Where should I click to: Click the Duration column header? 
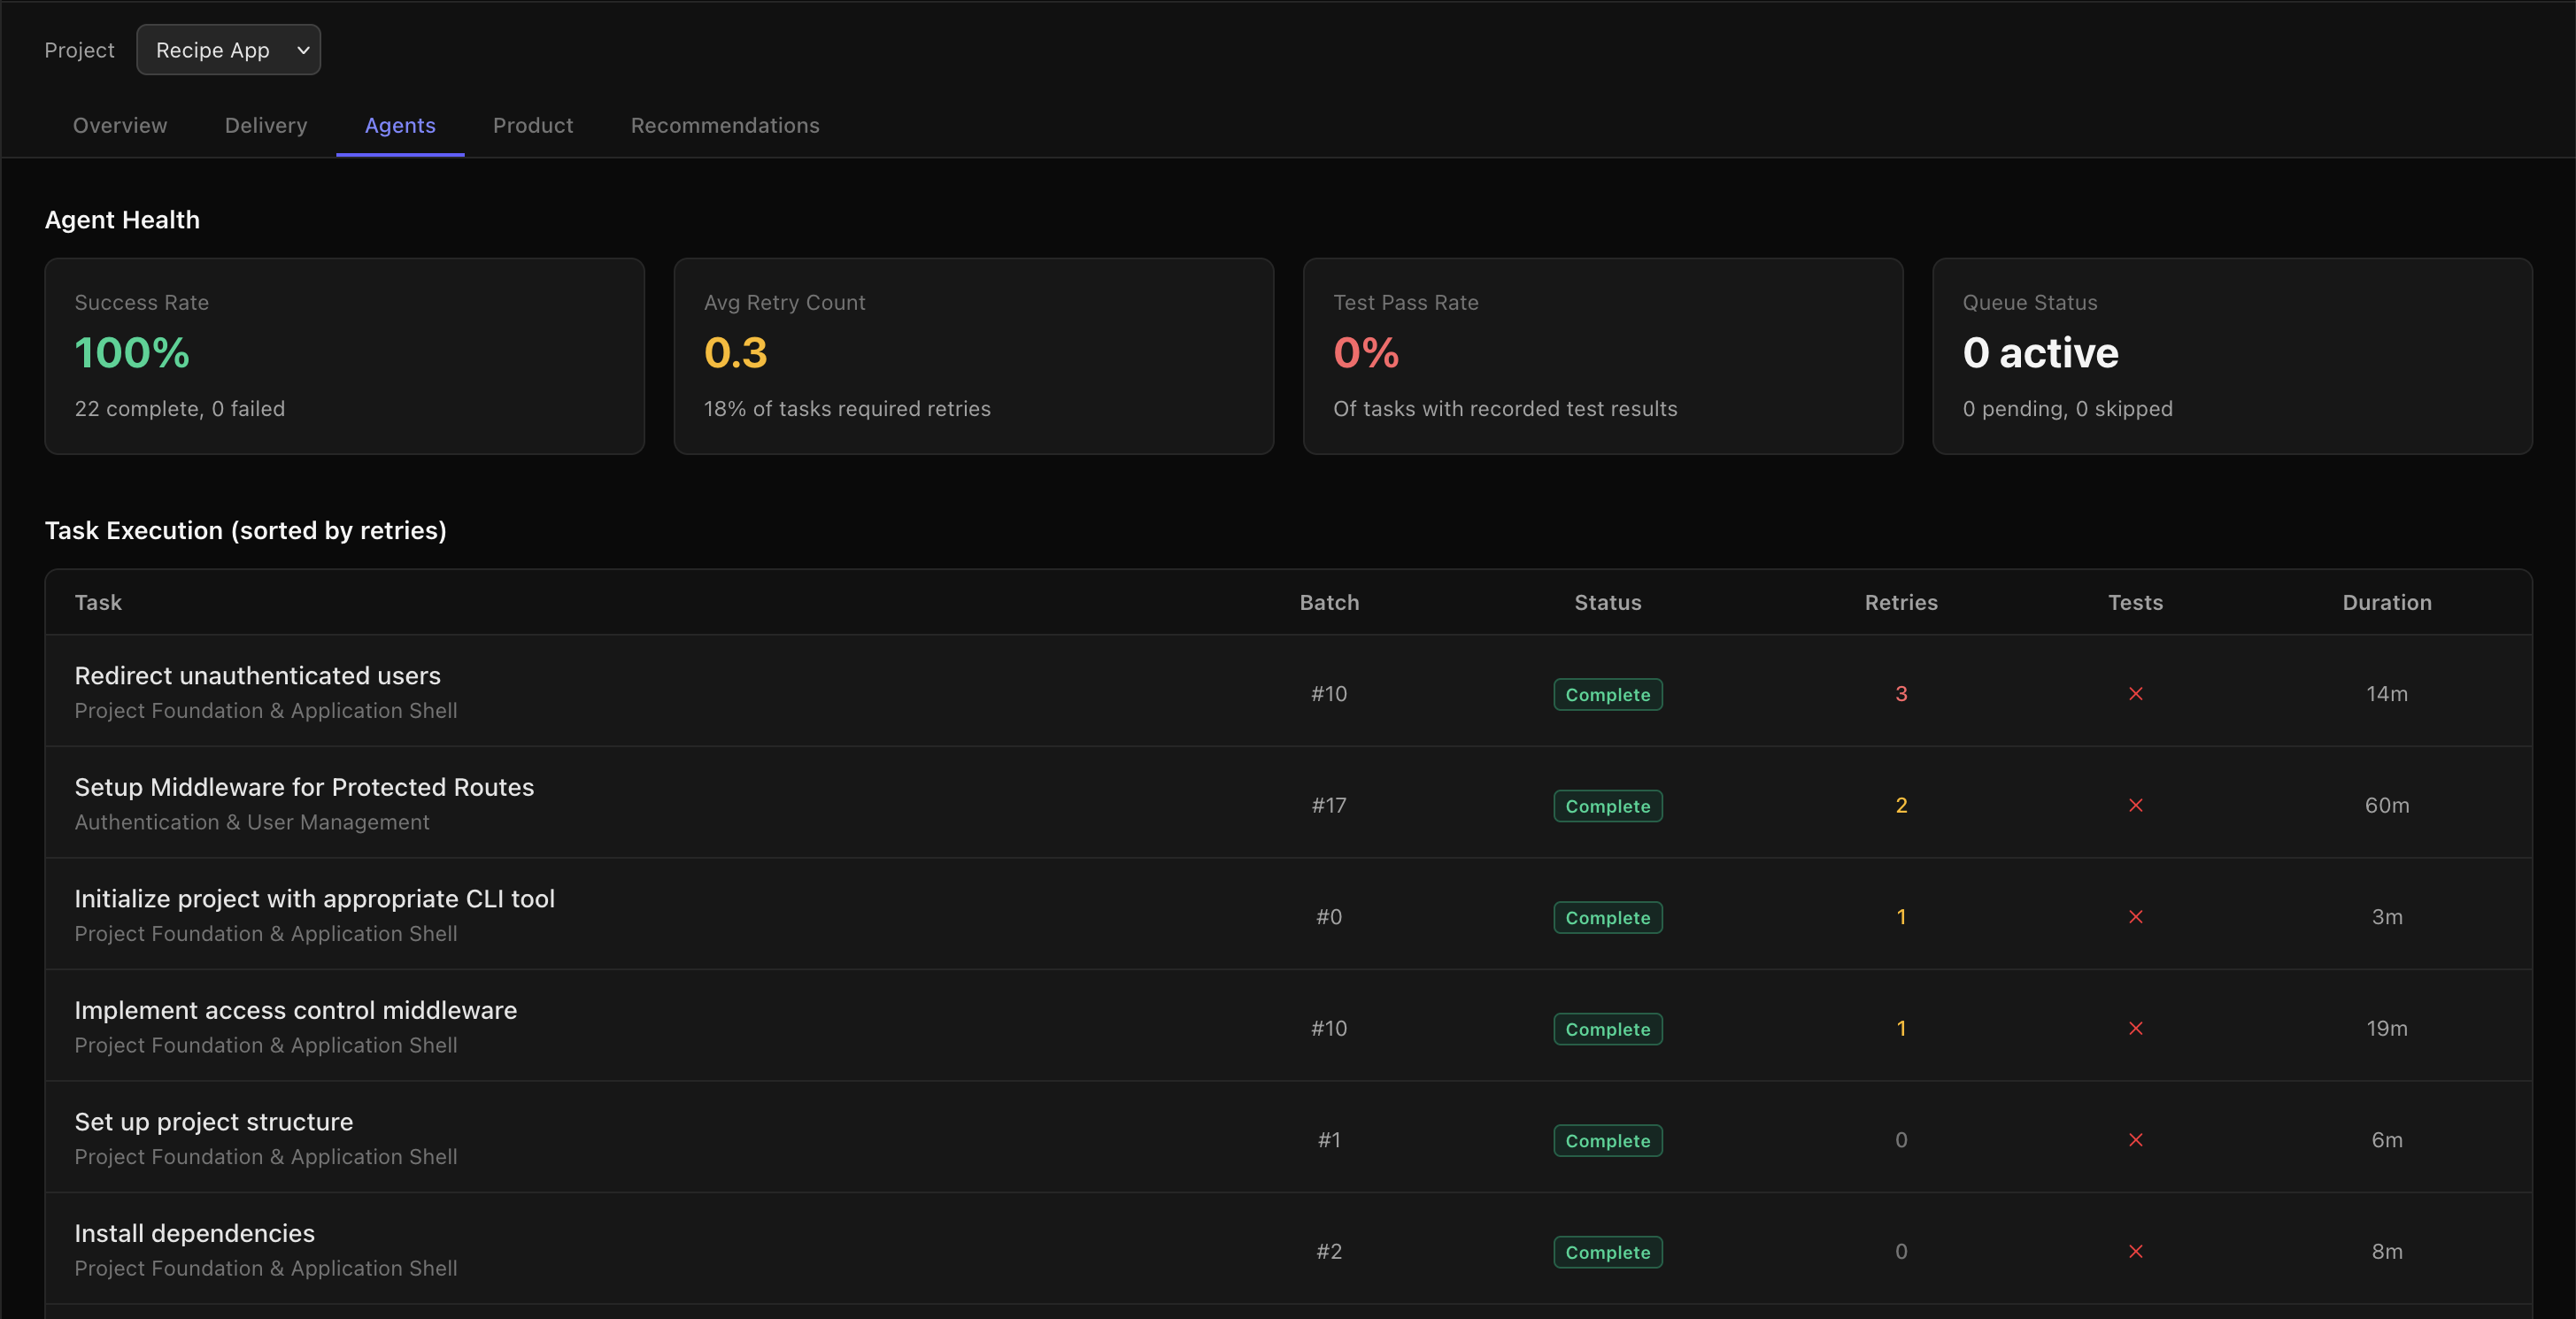(2387, 602)
